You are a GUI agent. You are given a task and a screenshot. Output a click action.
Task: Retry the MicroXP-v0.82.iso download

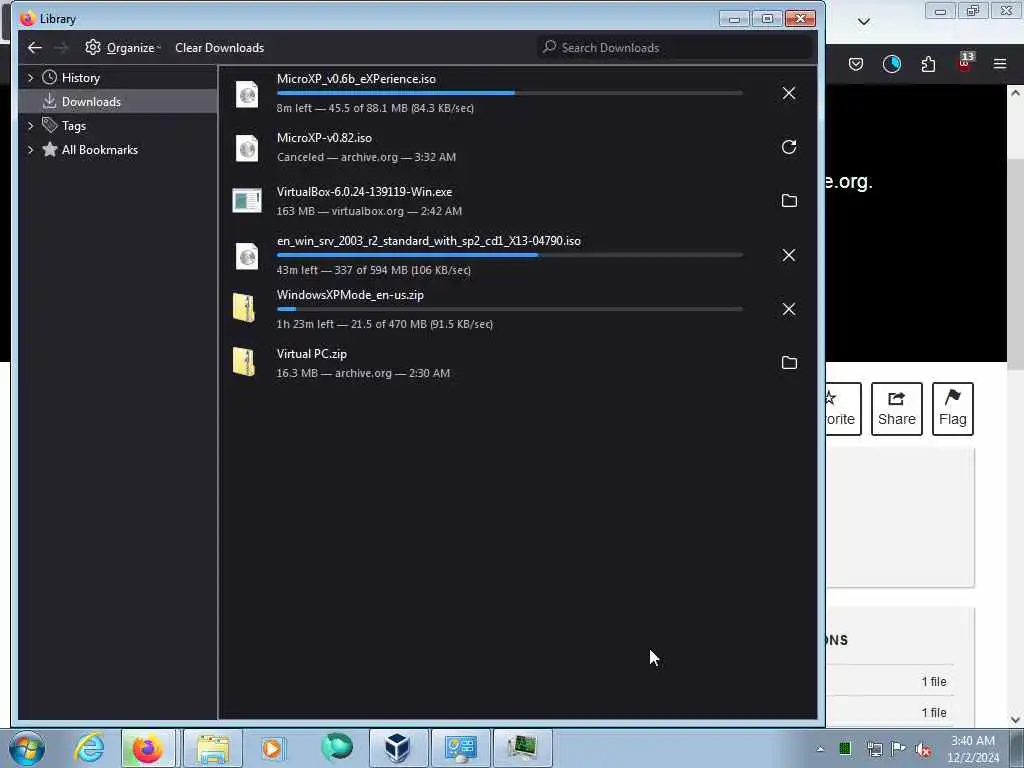[x=789, y=147]
